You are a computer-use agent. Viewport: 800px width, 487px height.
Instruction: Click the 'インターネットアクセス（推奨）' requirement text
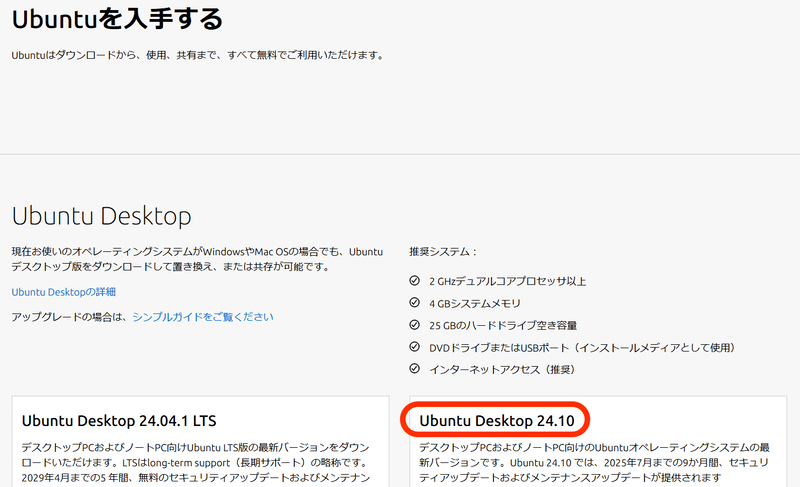tap(504, 370)
